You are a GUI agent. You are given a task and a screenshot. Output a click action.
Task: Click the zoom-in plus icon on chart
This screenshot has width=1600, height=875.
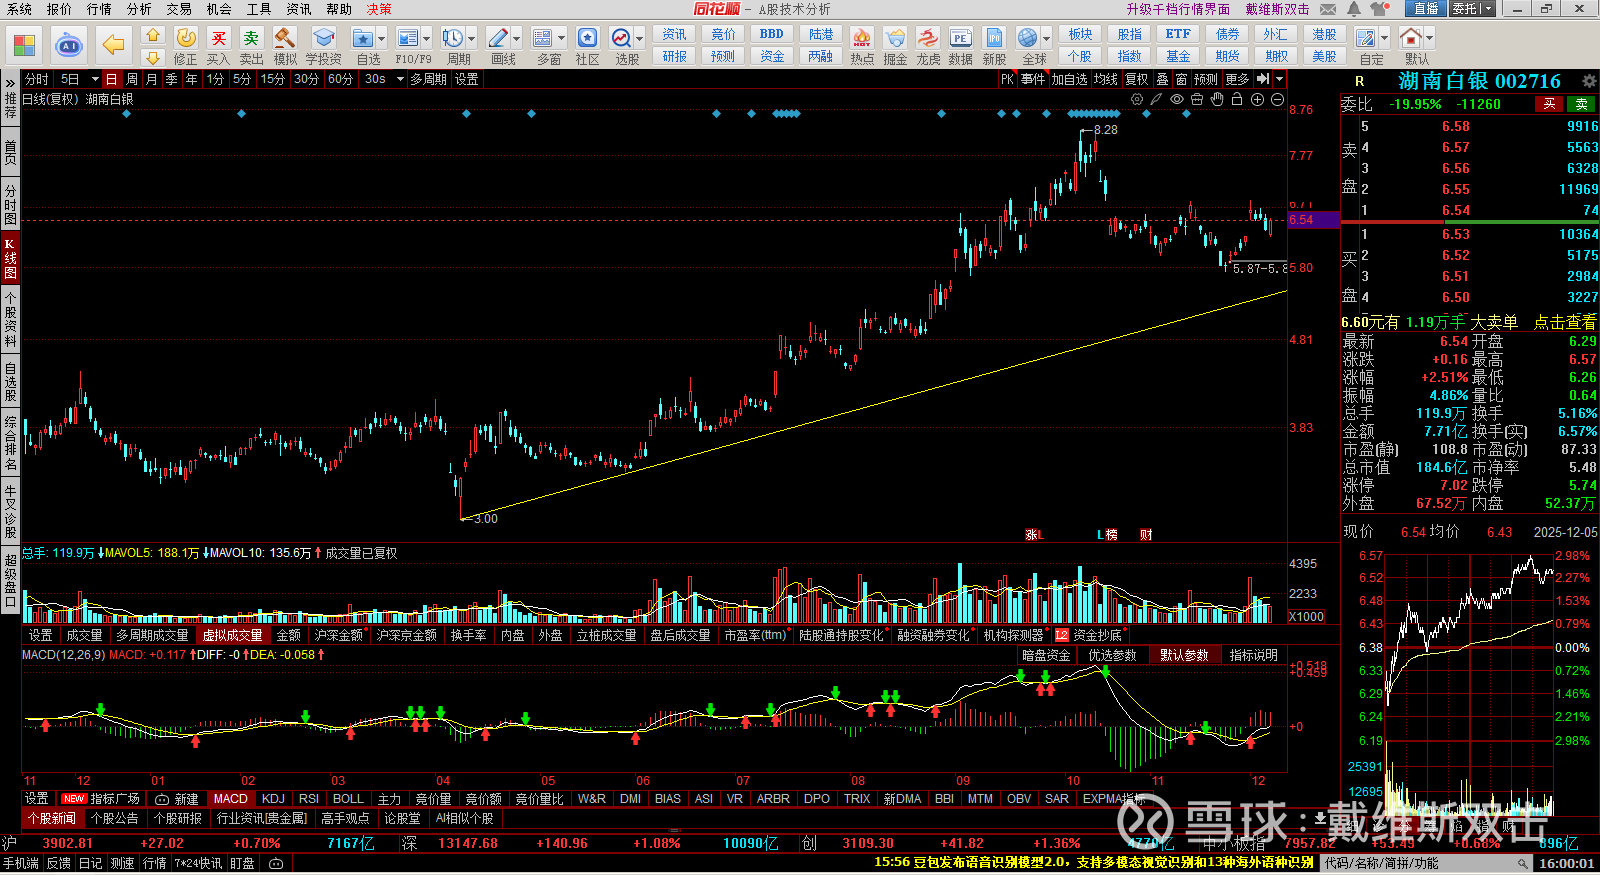tap(1257, 99)
